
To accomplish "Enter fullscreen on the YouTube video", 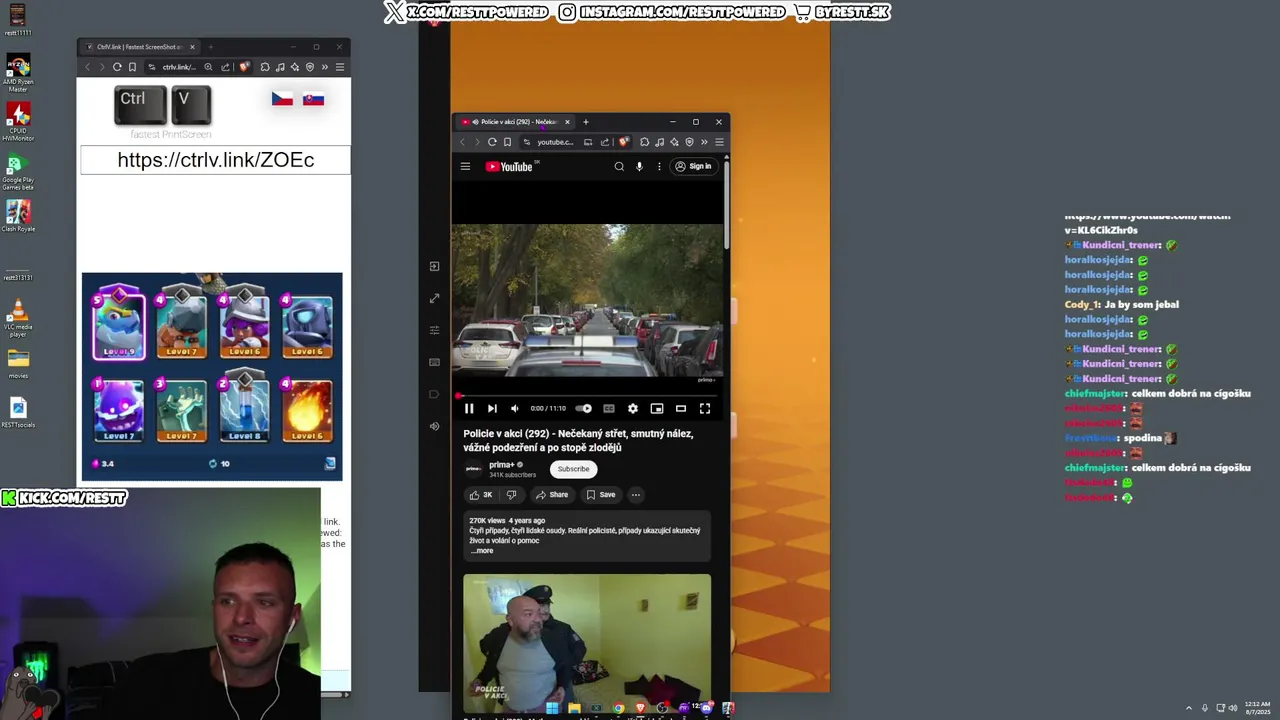I will pos(705,408).
